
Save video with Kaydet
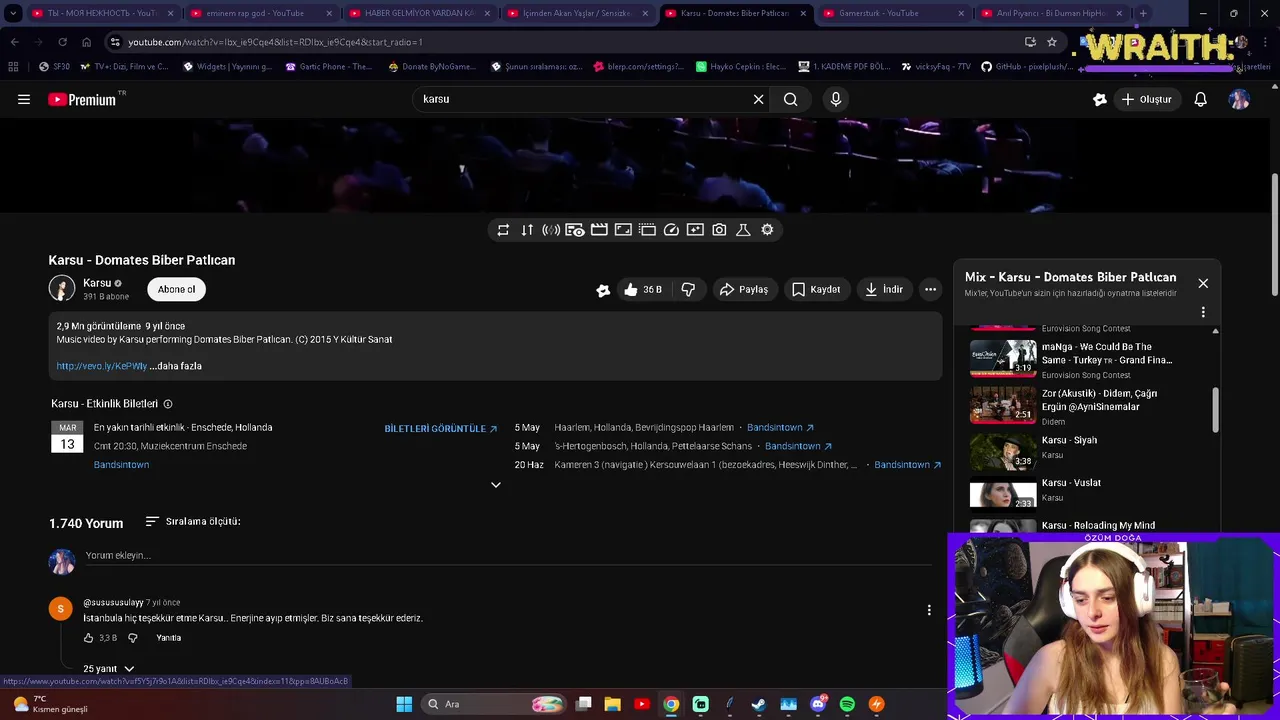click(x=816, y=289)
